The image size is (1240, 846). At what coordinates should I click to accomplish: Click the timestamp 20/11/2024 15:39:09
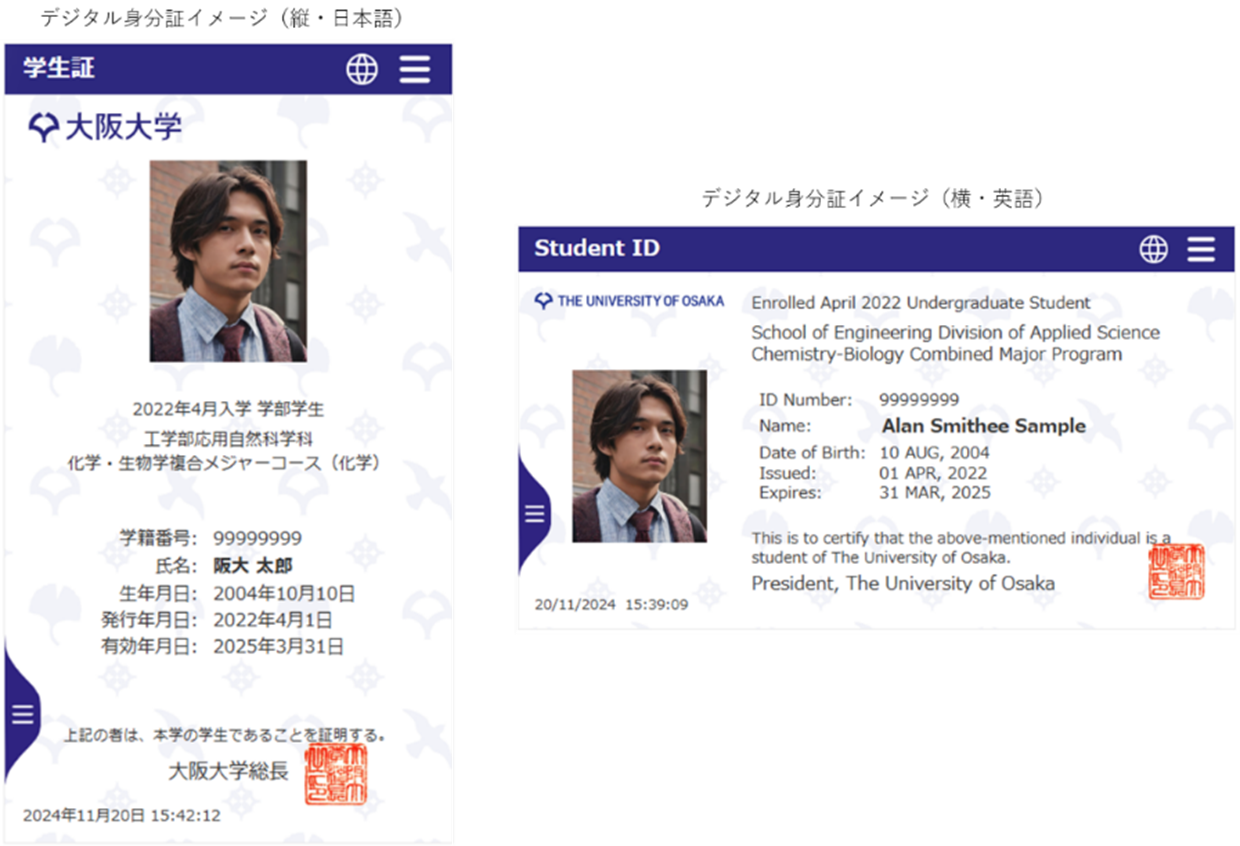coord(611,605)
